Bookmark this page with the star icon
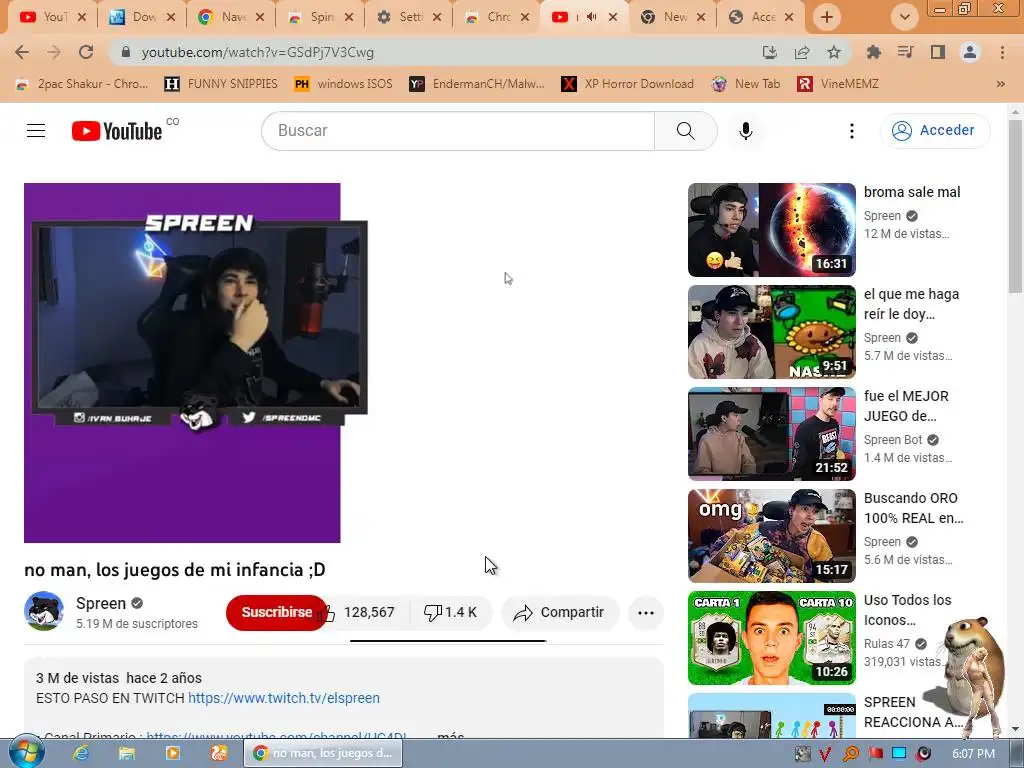Image resolution: width=1024 pixels, height=768 pixels. [x=834, y=52]
